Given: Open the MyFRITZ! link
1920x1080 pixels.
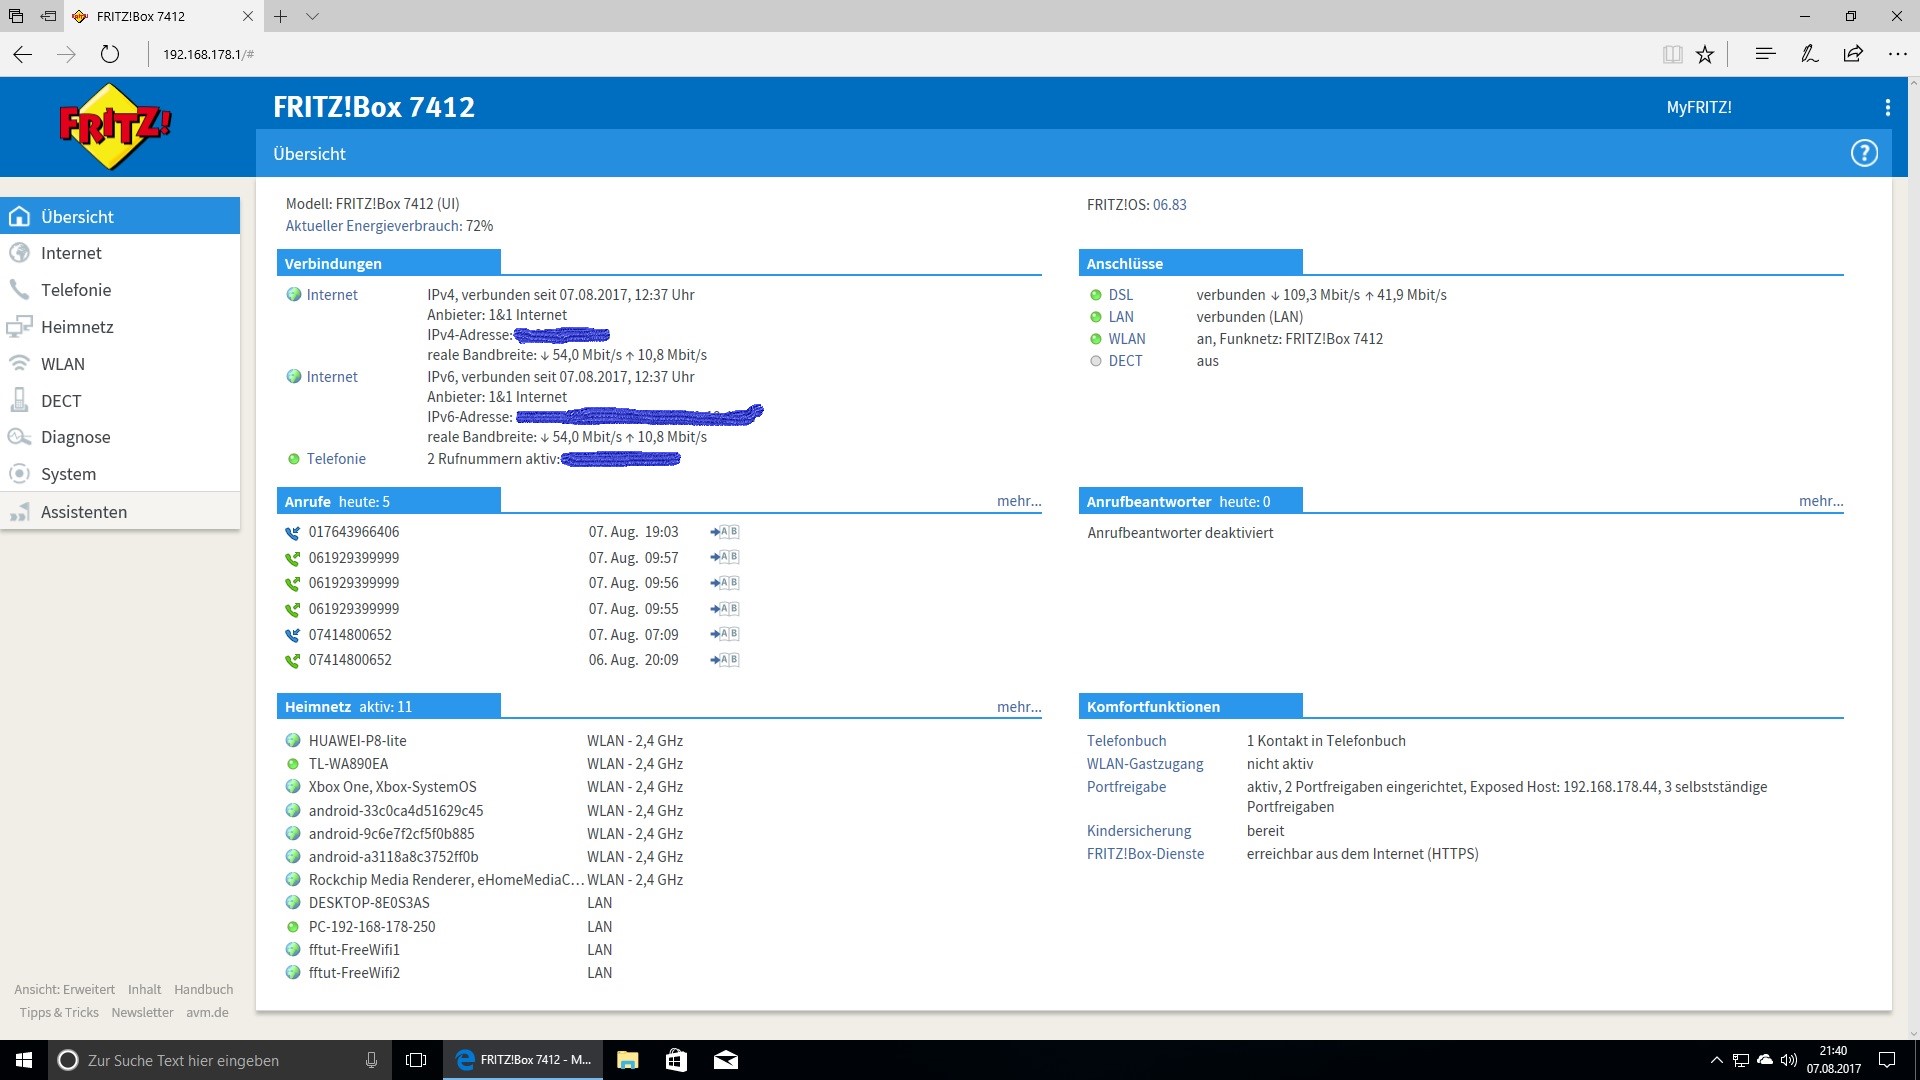Looking at the screenshot, I should tap(1698, 107).
